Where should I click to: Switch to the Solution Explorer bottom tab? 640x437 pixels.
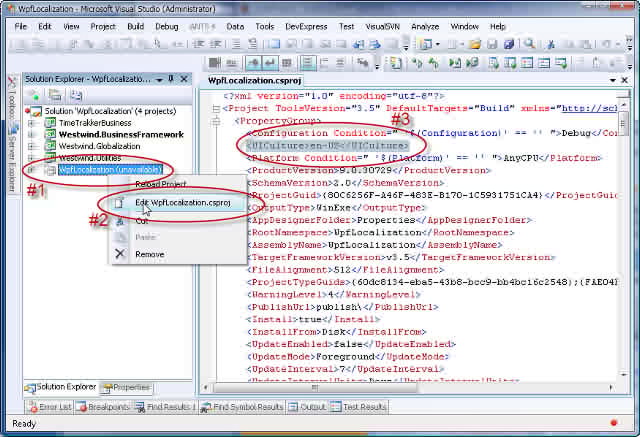60,387
